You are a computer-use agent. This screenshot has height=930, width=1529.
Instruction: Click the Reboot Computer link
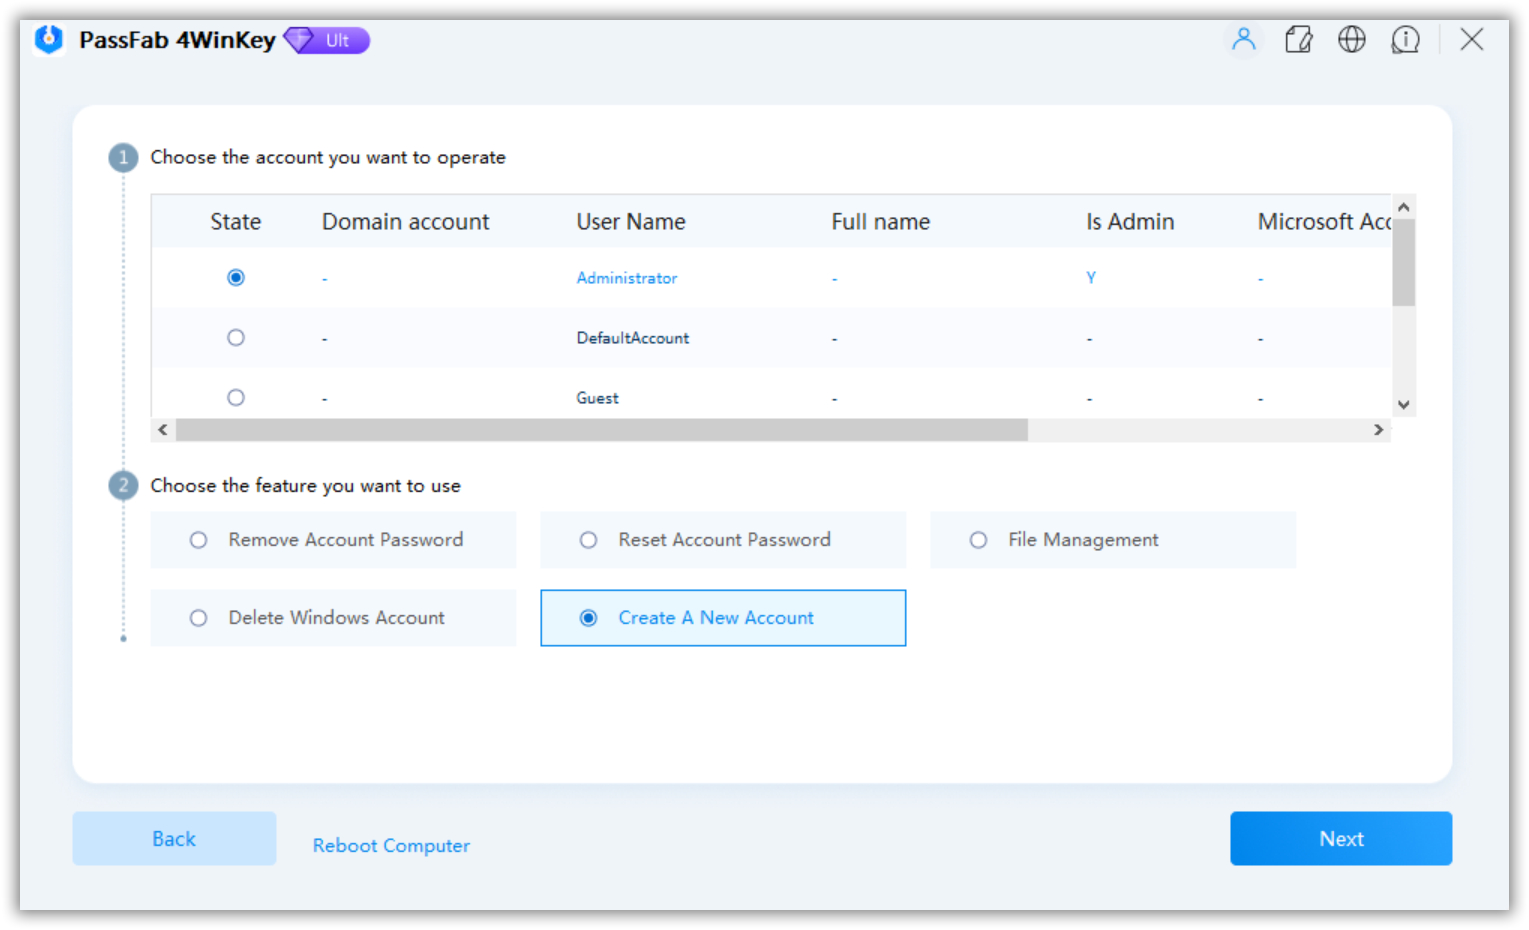click(x=390, y=845)
